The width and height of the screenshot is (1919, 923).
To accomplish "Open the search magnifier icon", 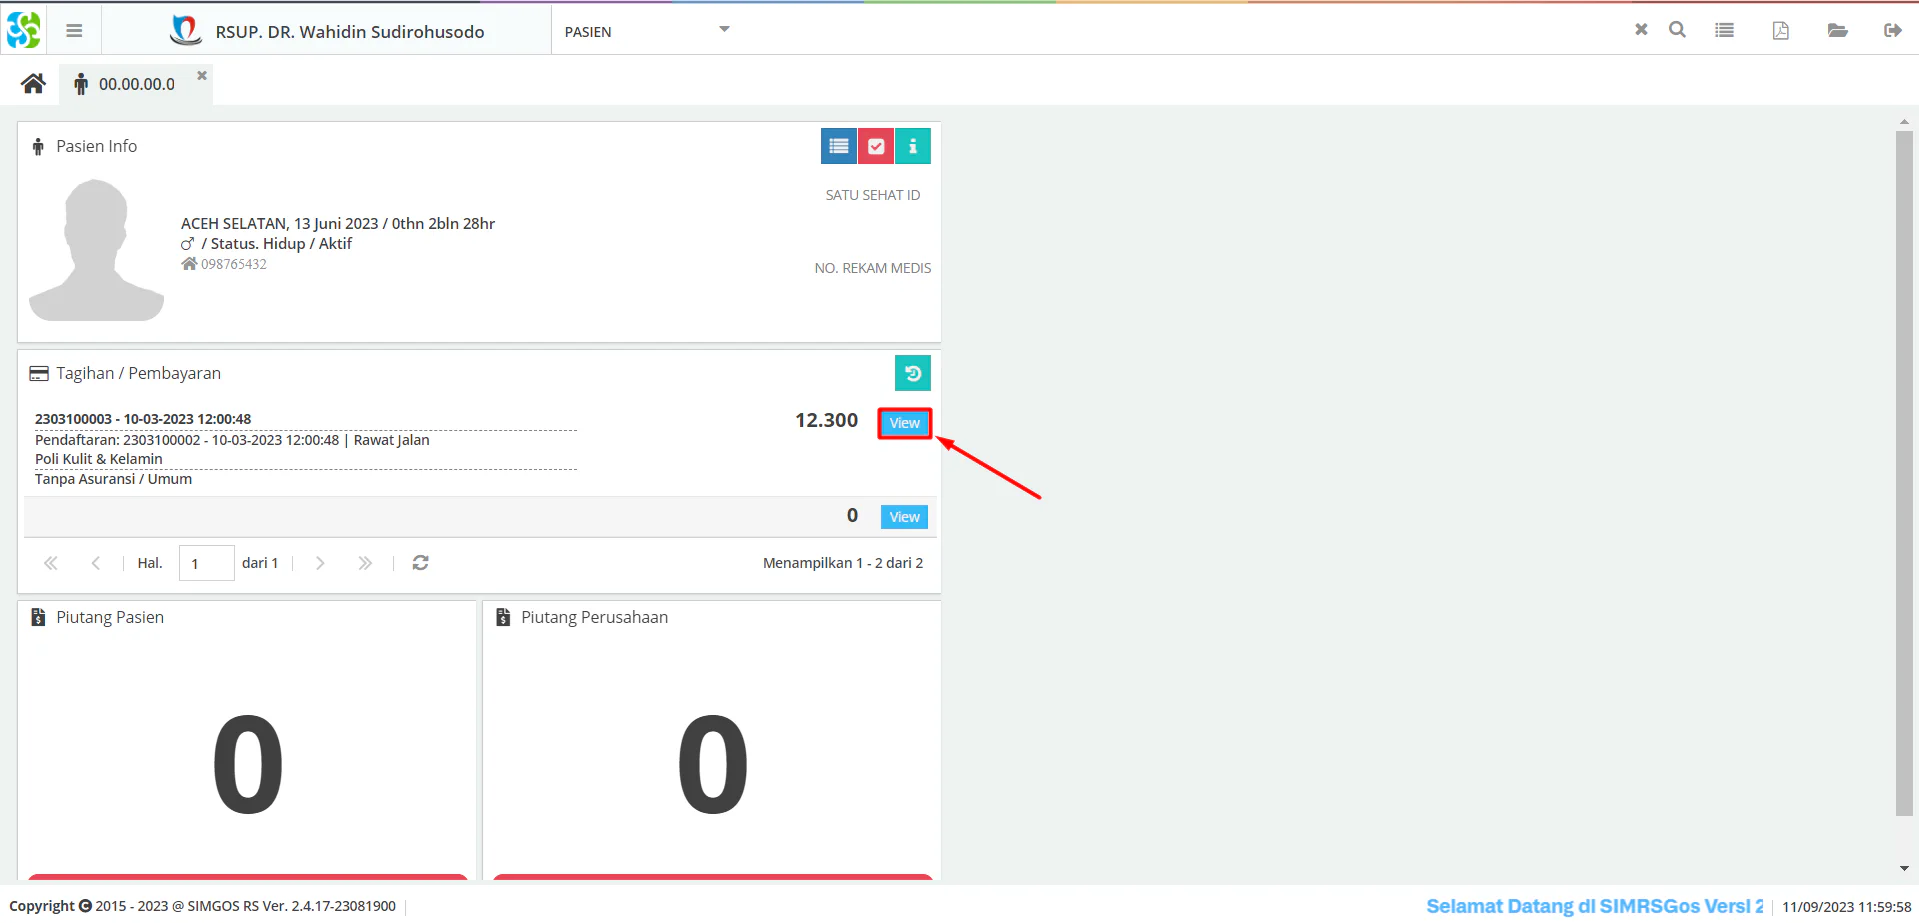I will [1677, 30].
